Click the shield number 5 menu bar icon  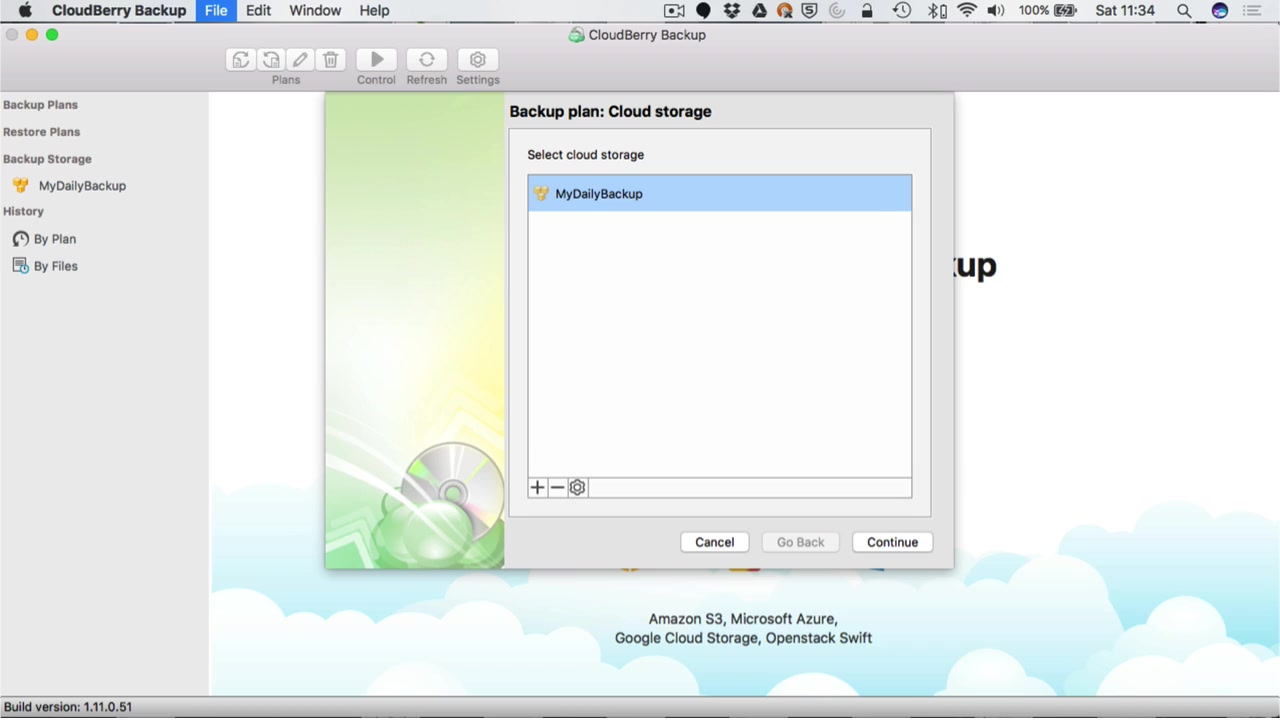coord(810,11)
